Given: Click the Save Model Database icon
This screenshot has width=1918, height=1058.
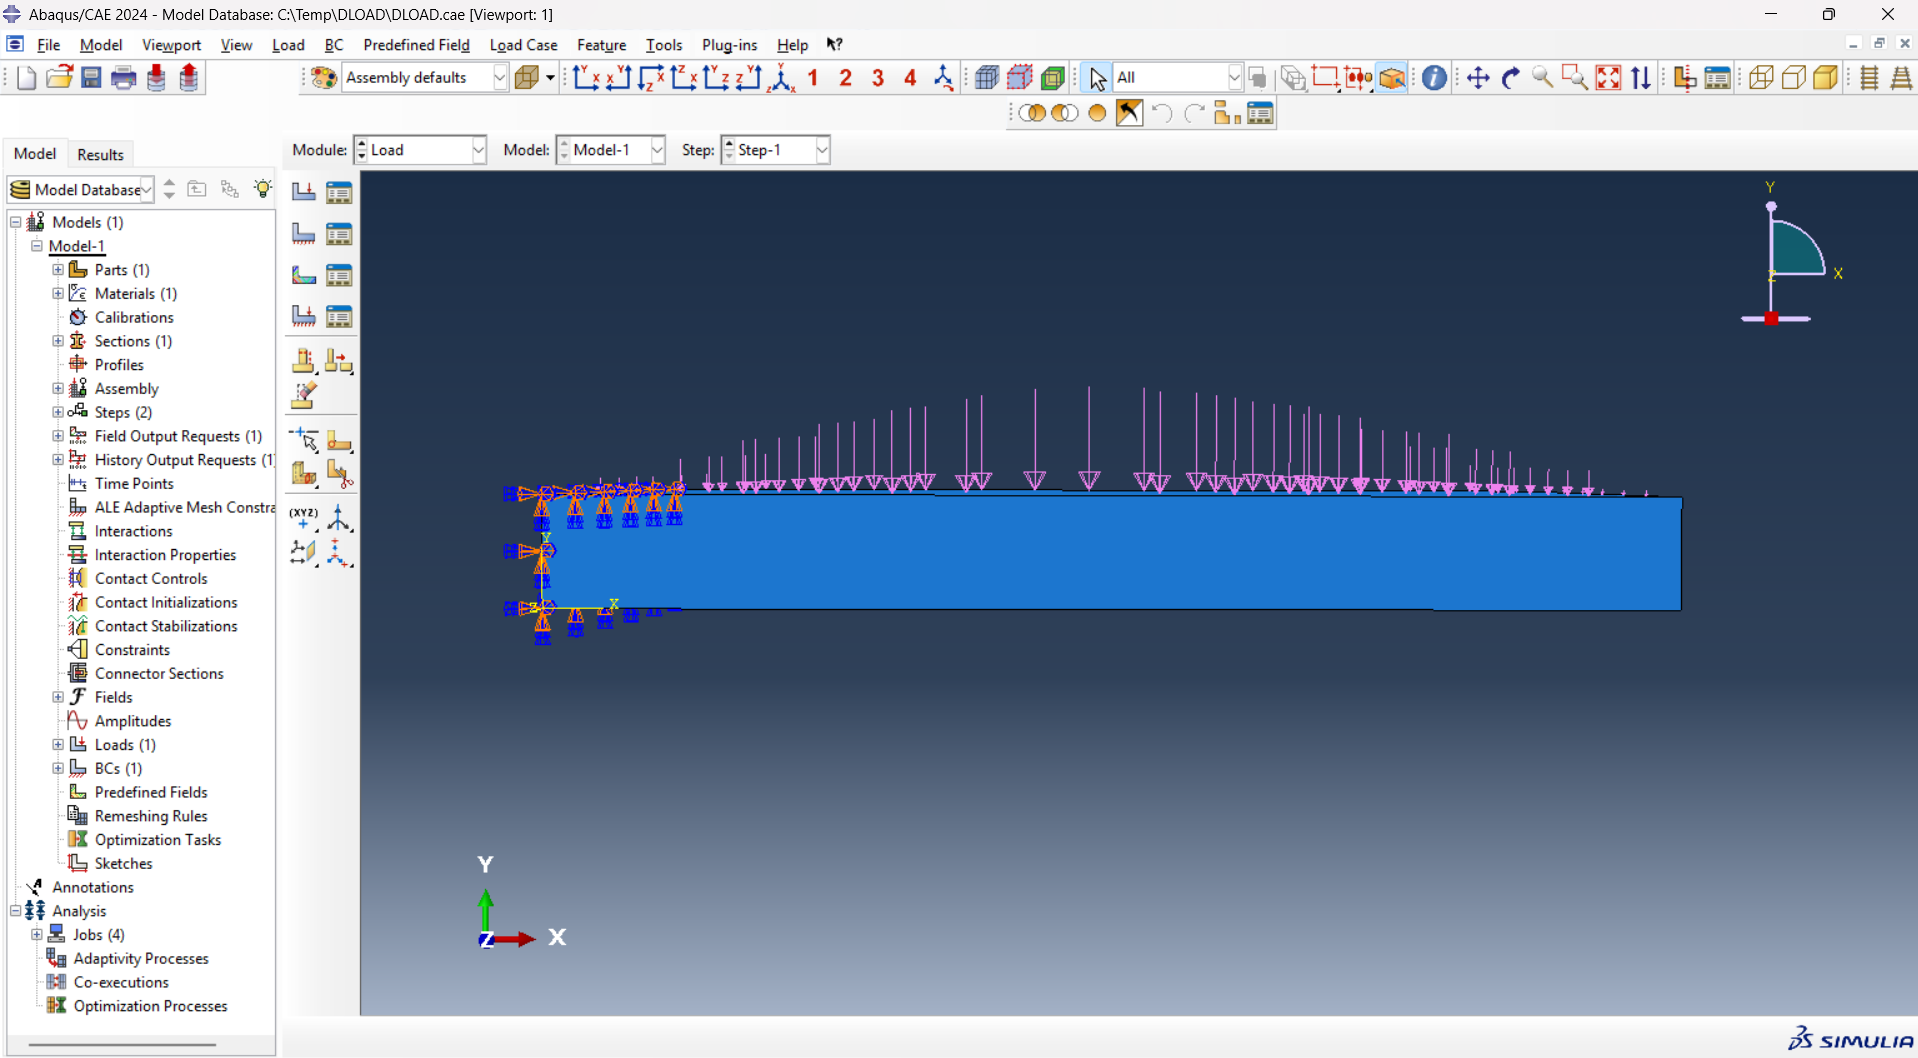Looking at the screenshot, I should point(91,78).
